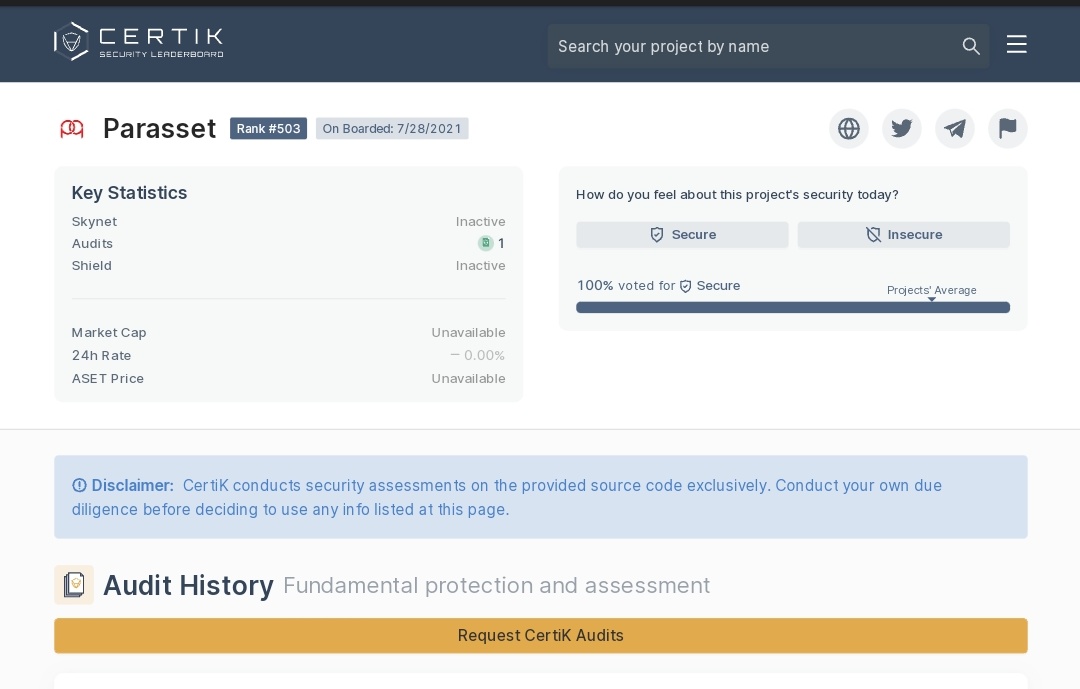Click the Audit History heading
1080x689 pixels.
click(x=188, y=585)
